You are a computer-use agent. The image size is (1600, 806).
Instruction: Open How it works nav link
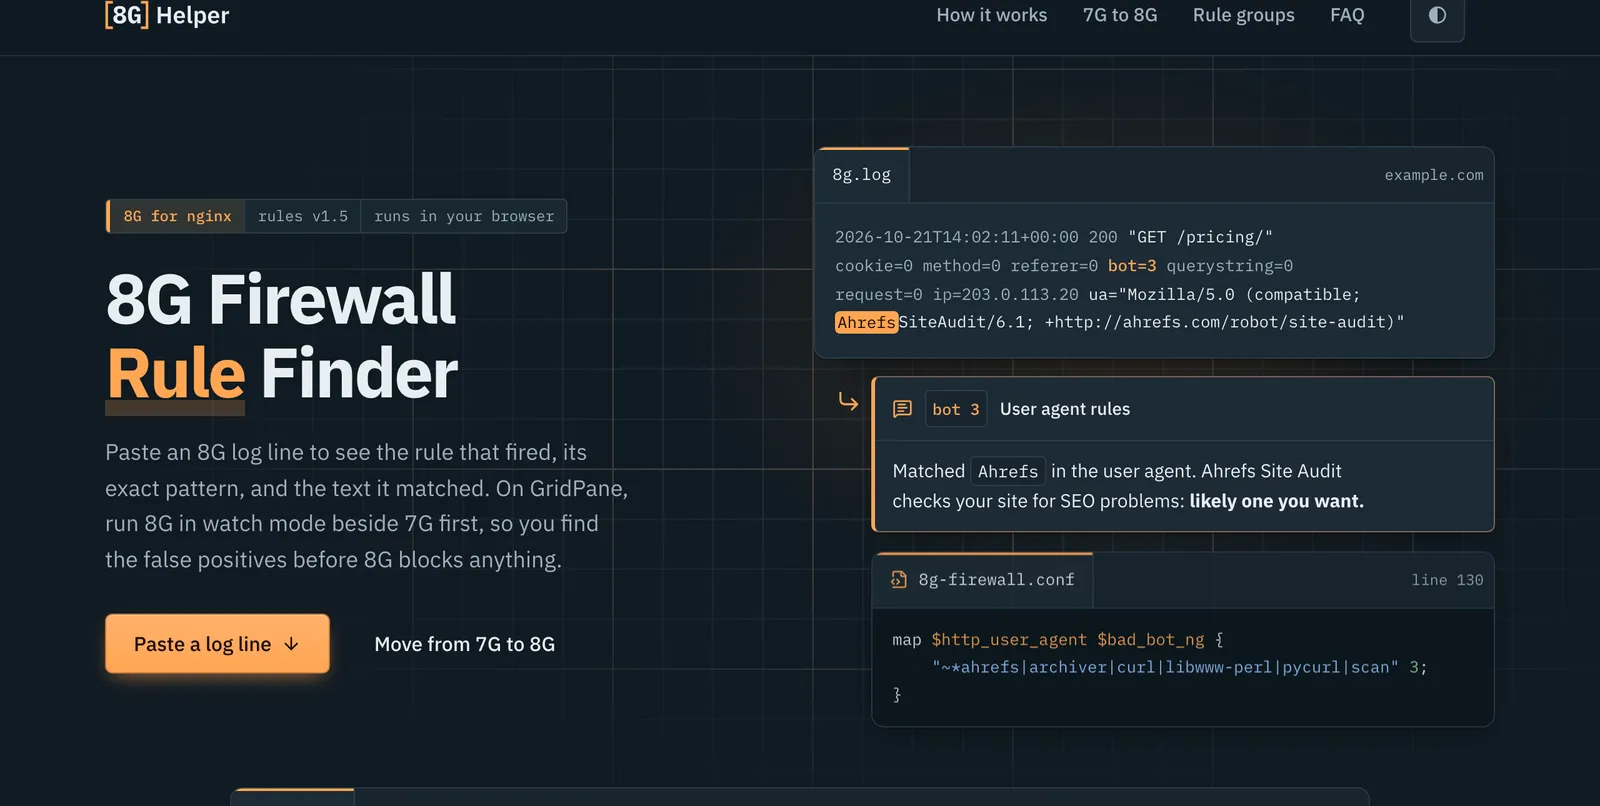click(x=992, y=15)
